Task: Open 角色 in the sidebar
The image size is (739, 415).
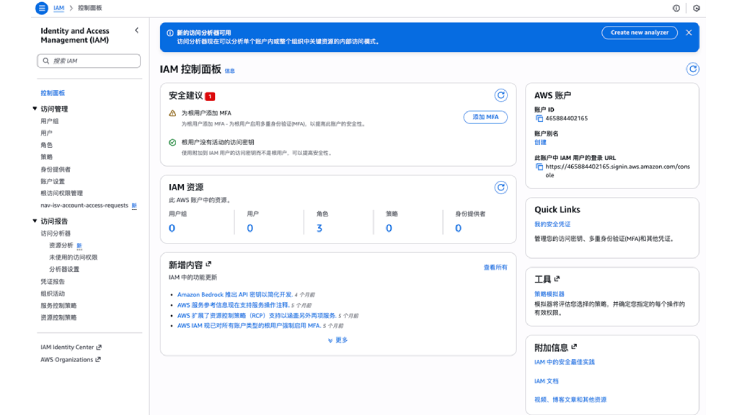Action: point(46,145)
